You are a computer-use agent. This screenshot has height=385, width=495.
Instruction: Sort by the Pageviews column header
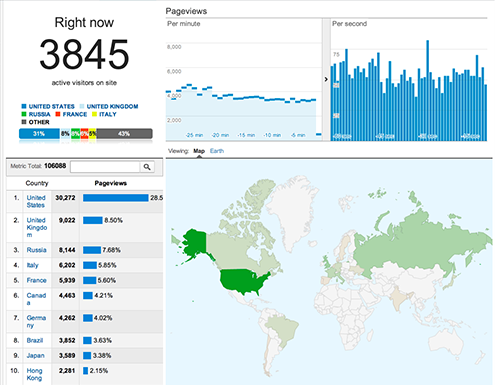click(x=111, y=183)
